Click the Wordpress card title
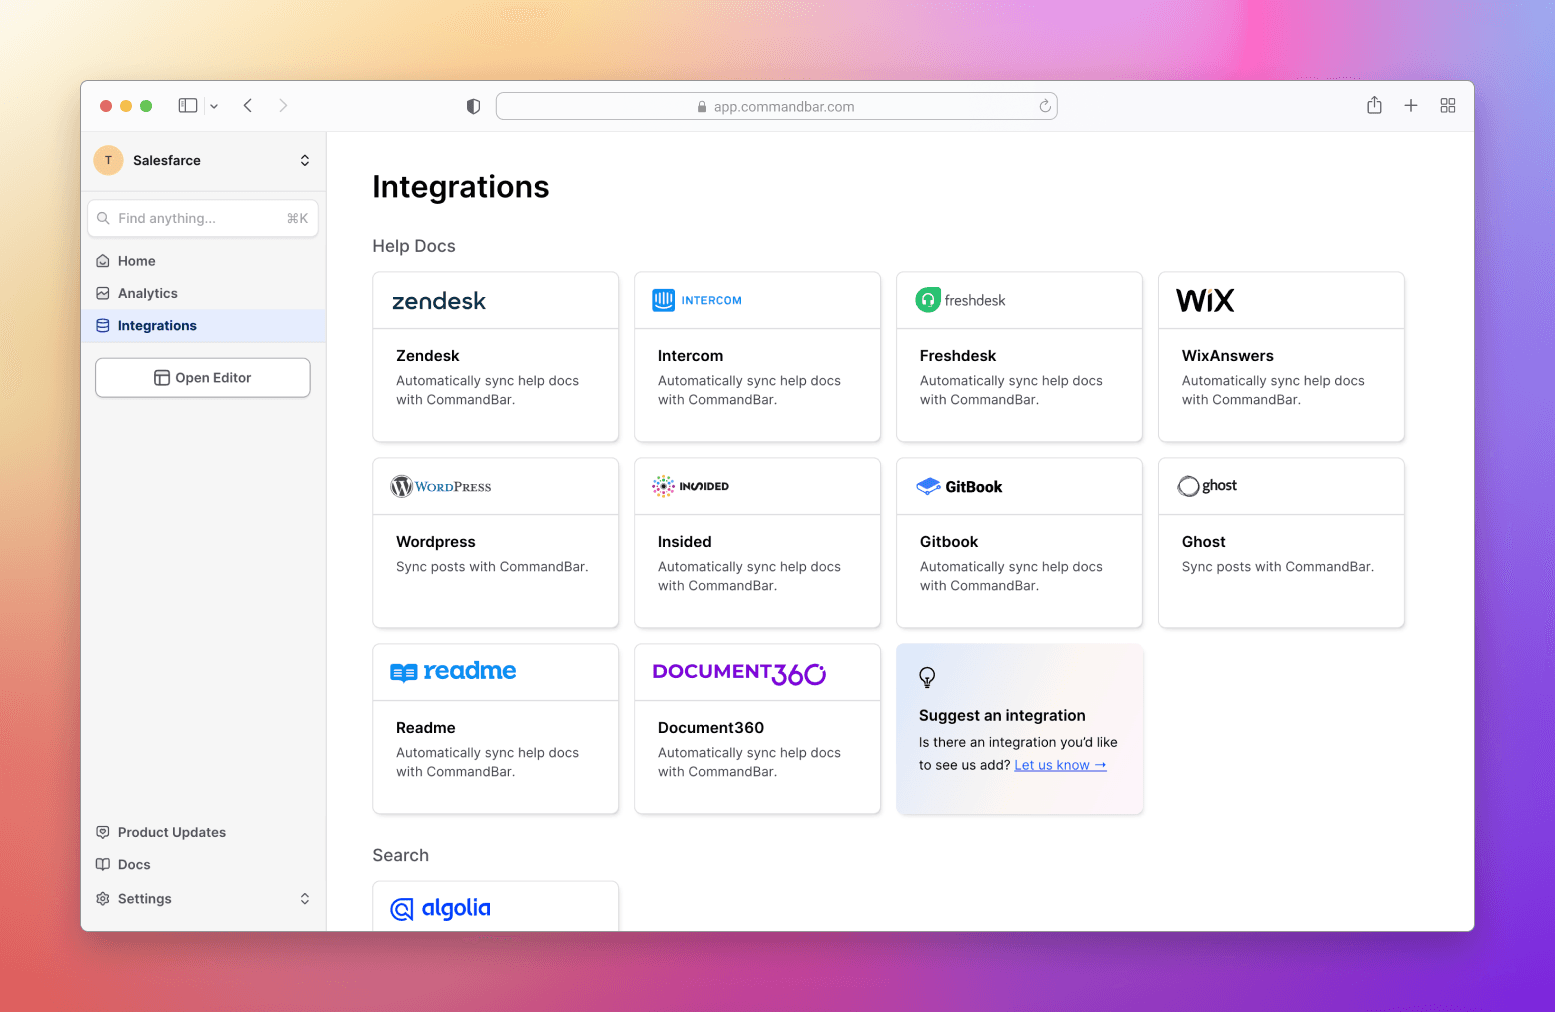The image size is (1555, 1012). tap(436, 542)
